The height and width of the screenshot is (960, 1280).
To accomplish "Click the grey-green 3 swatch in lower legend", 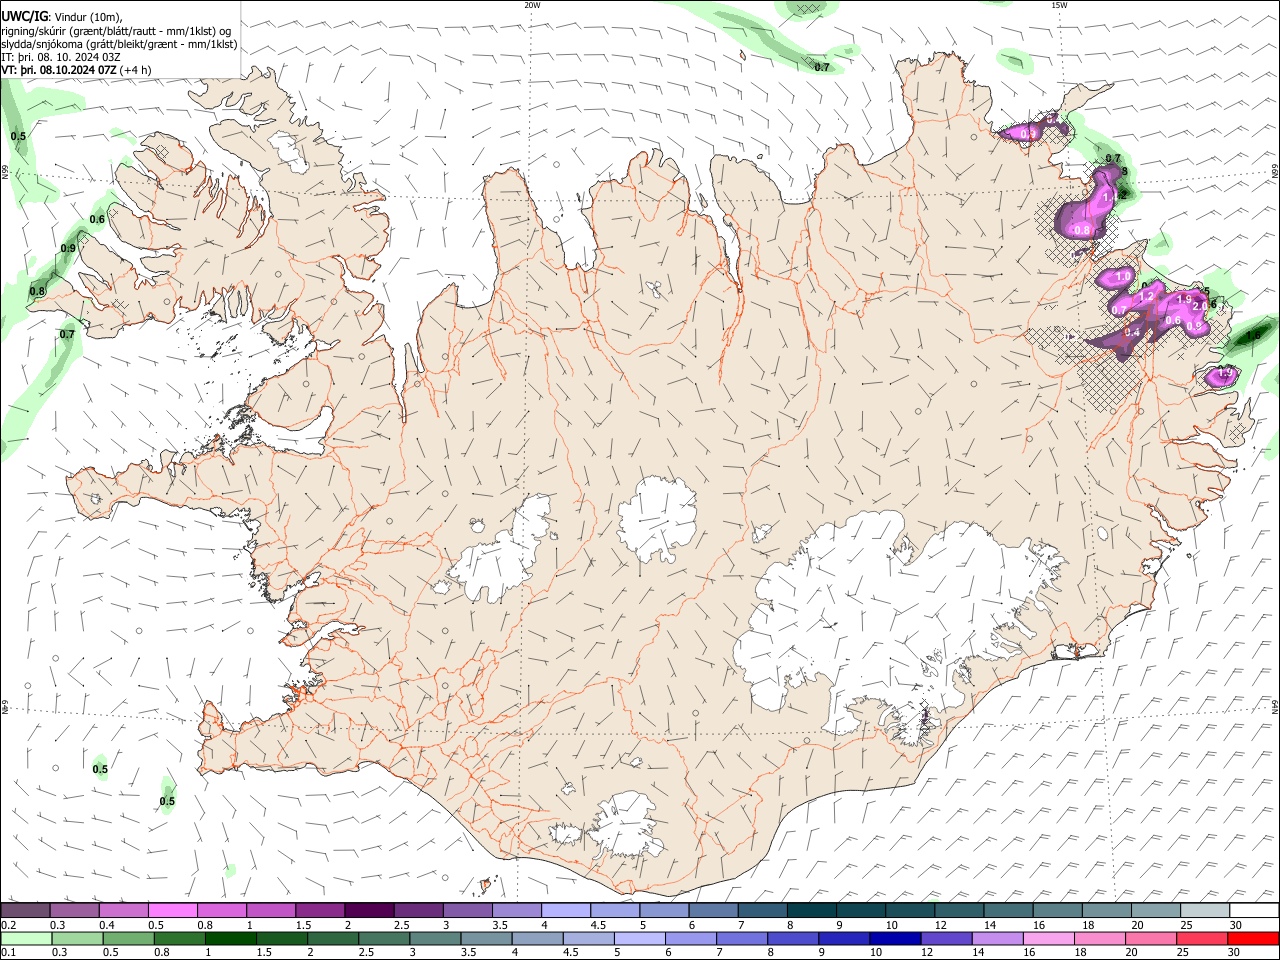I will coord(435,938).
